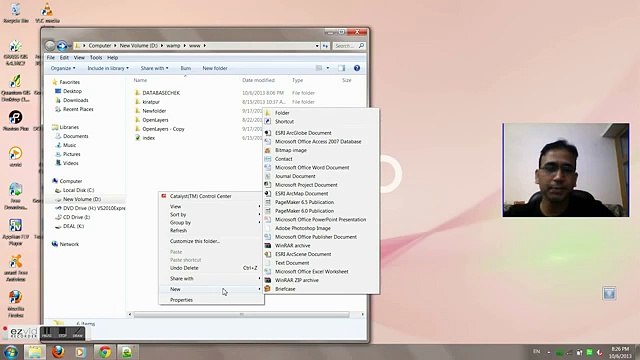Viewport: 640px width, 360px height.
Task: Sort by the Date modified column header
Action: (258, 80)
